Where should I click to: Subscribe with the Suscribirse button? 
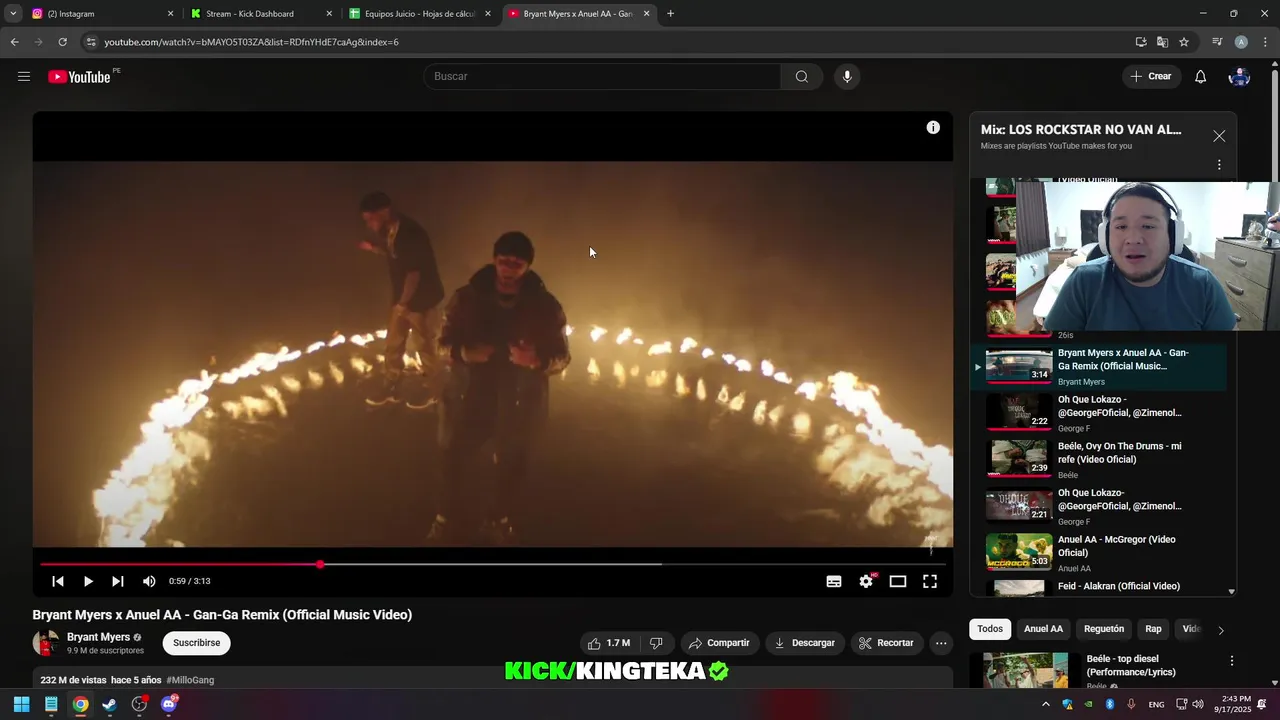(x=197, y=643)
